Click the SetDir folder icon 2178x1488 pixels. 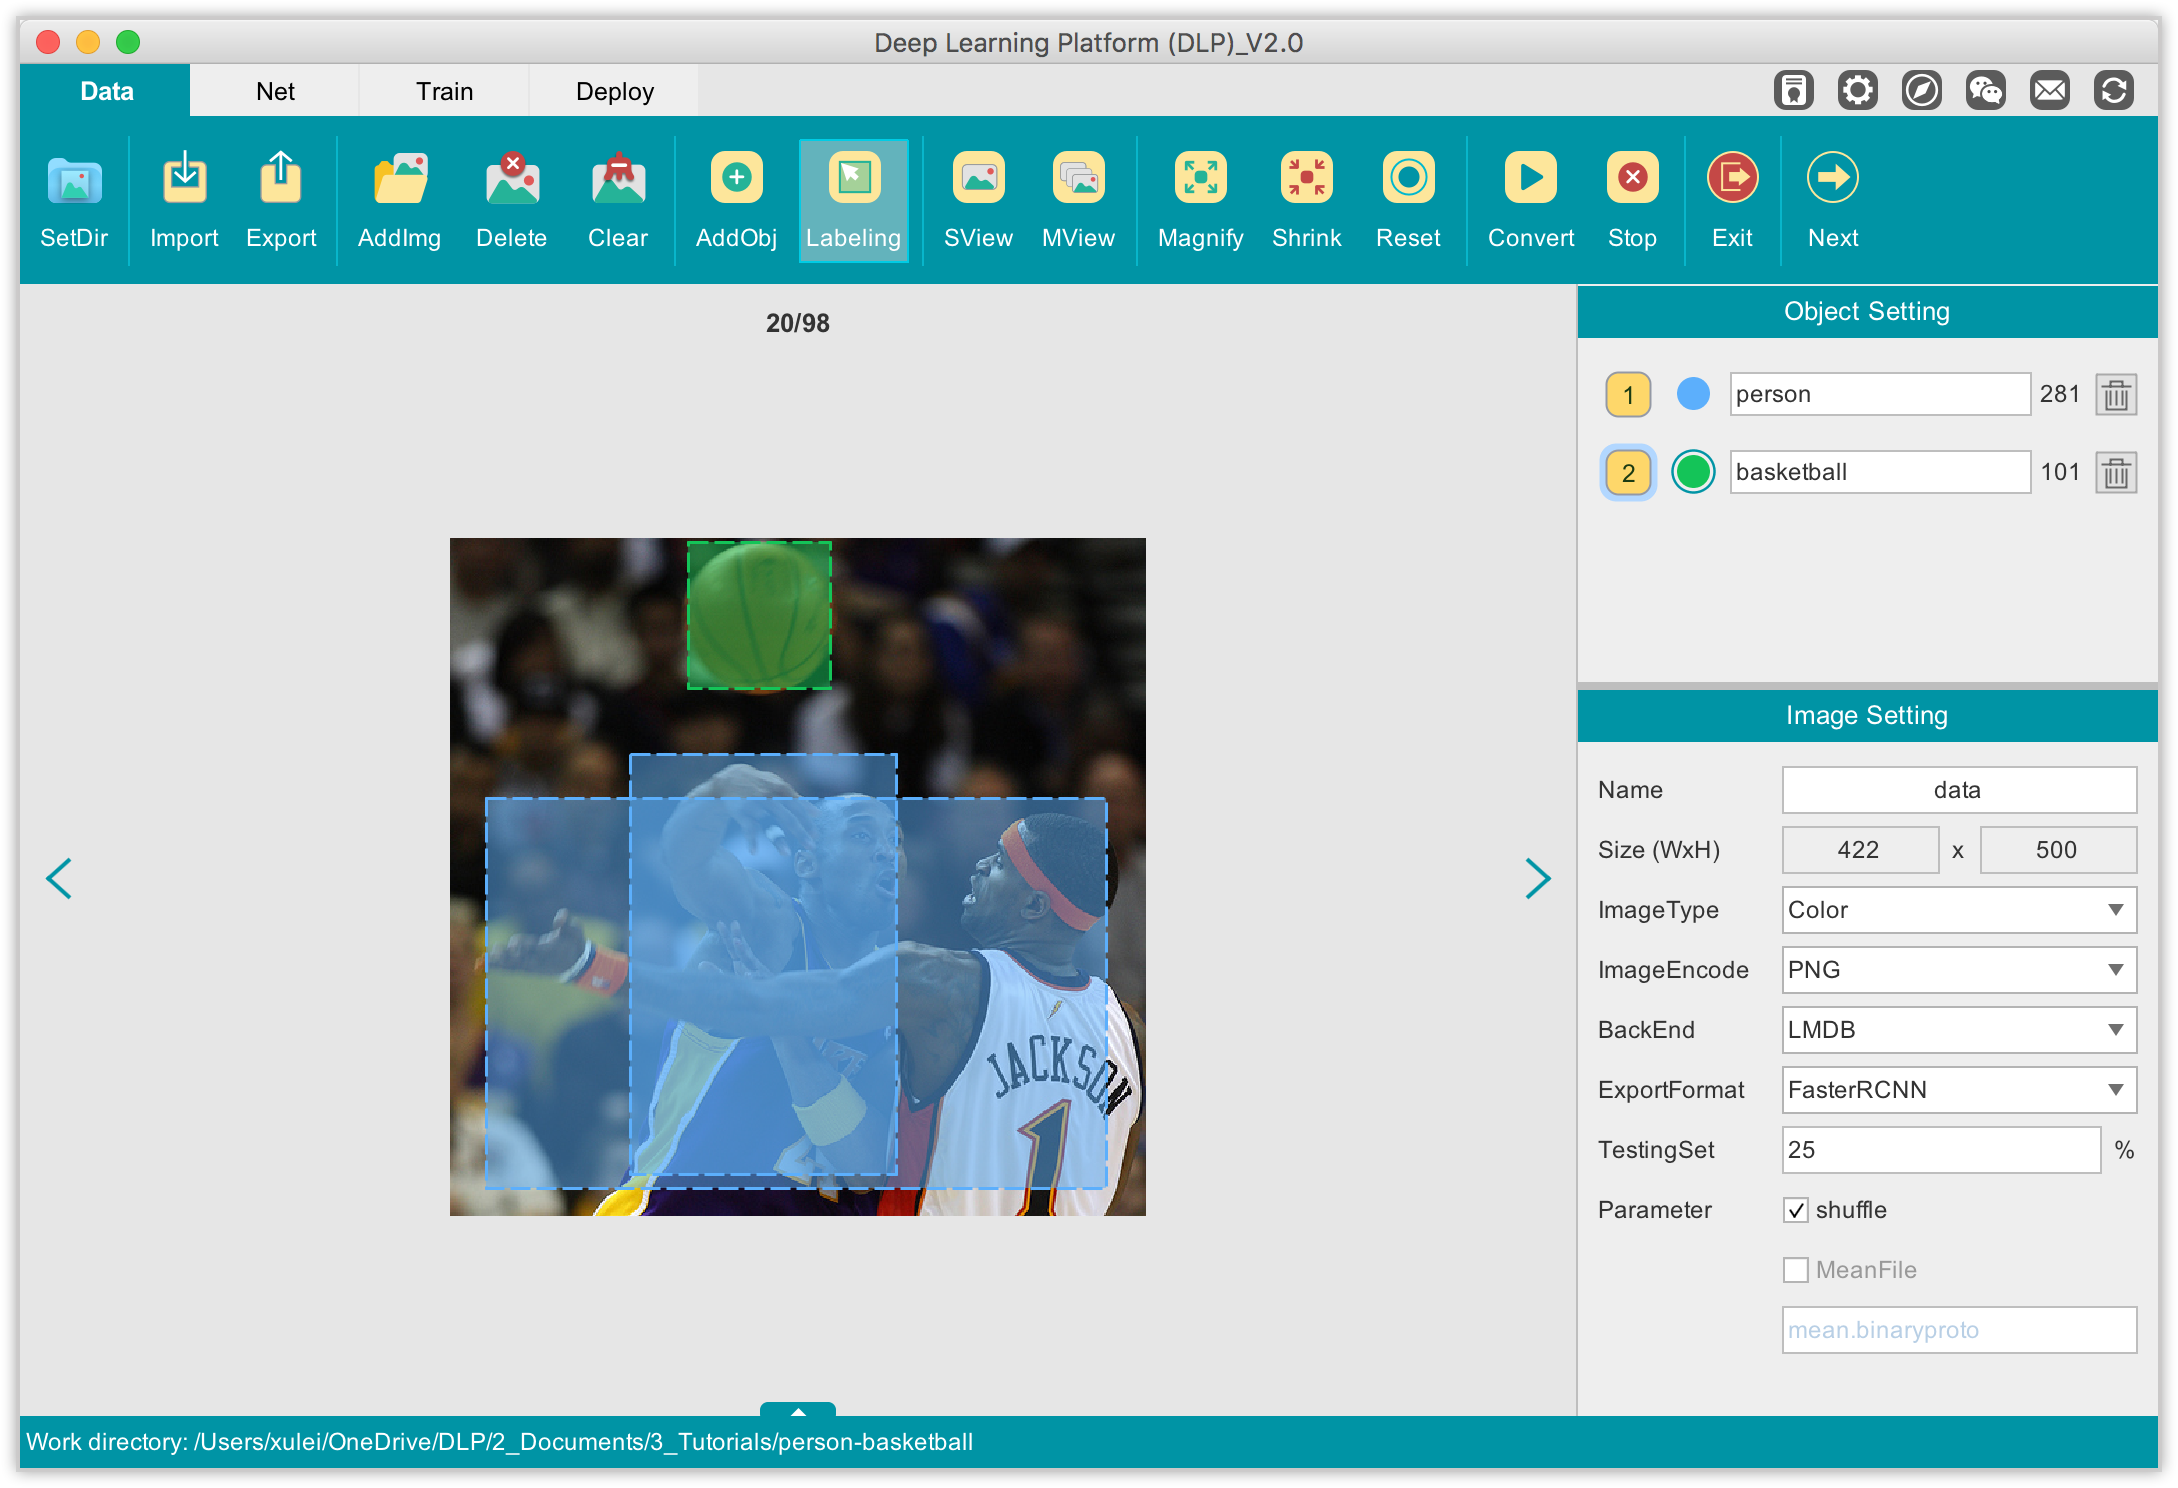pyautogui.click(x=74, y=181)
